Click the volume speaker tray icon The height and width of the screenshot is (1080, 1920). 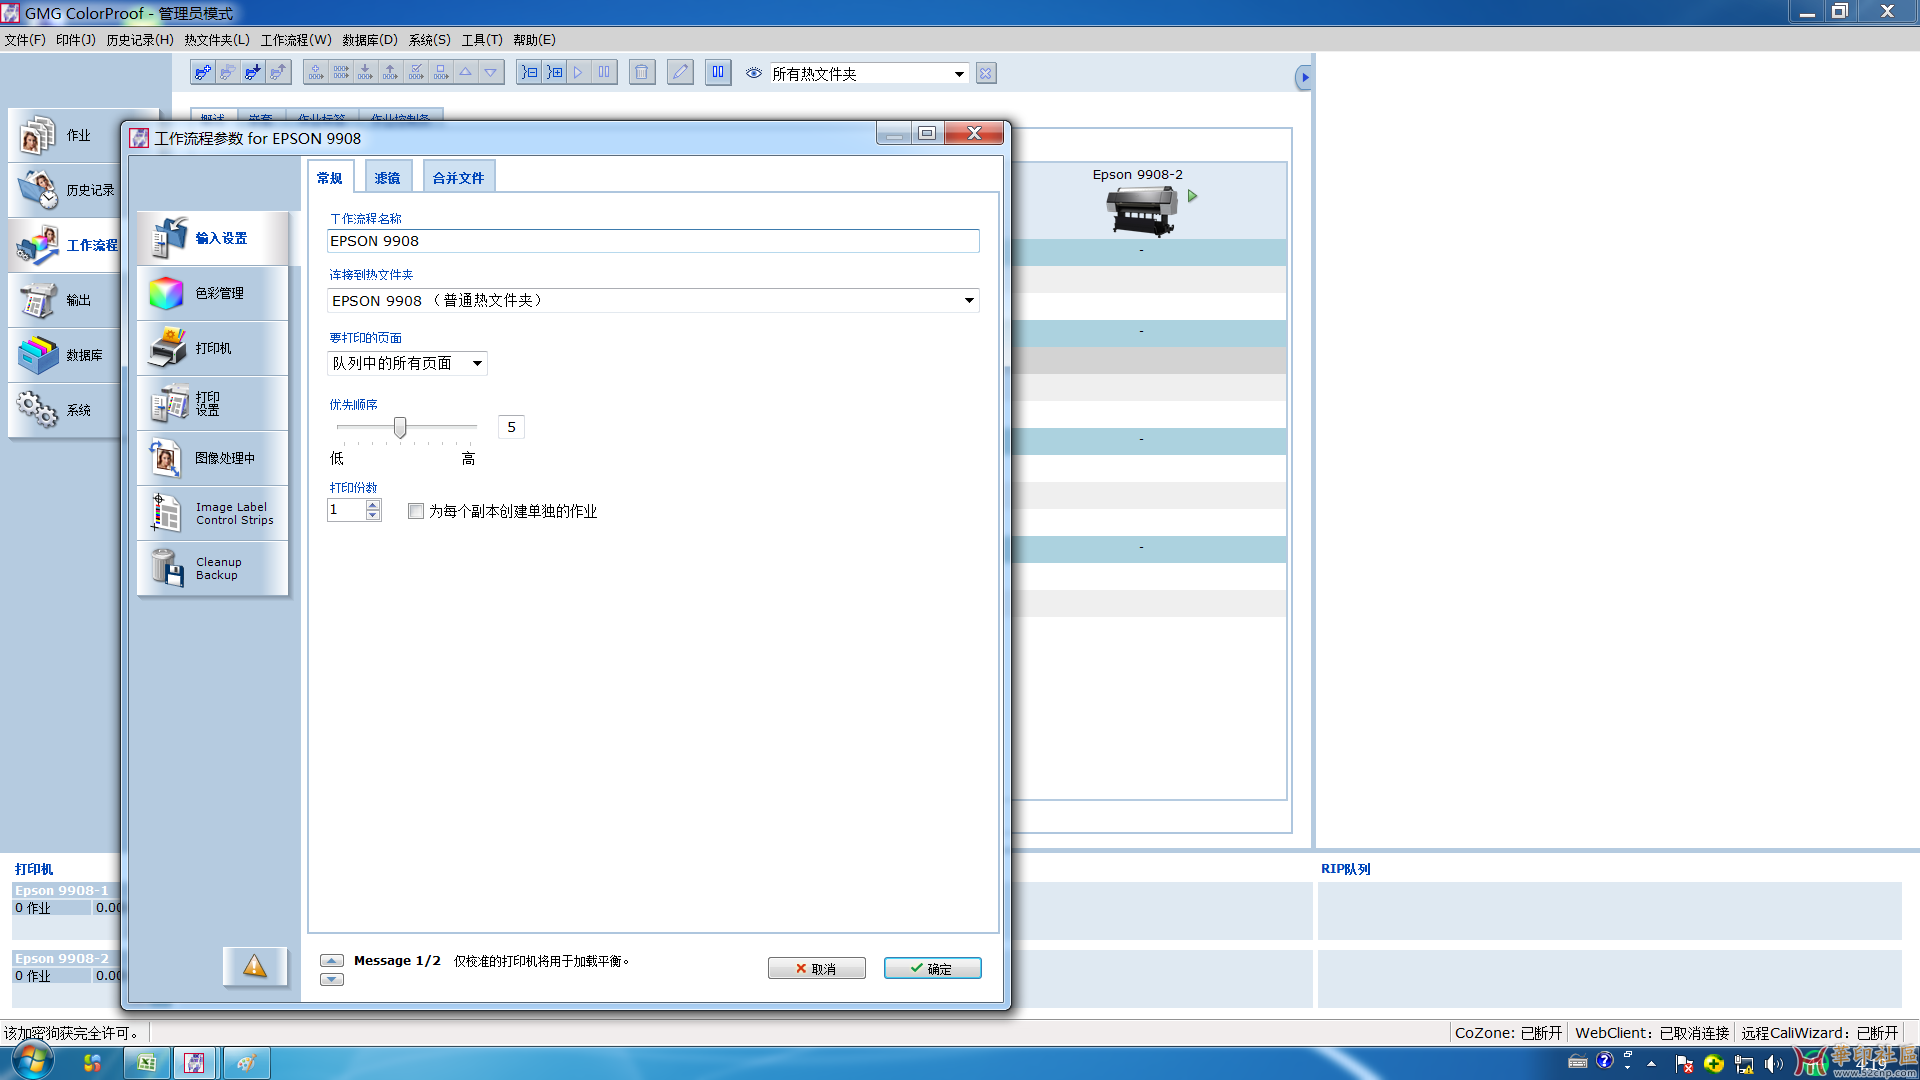pos(1774,1063)
